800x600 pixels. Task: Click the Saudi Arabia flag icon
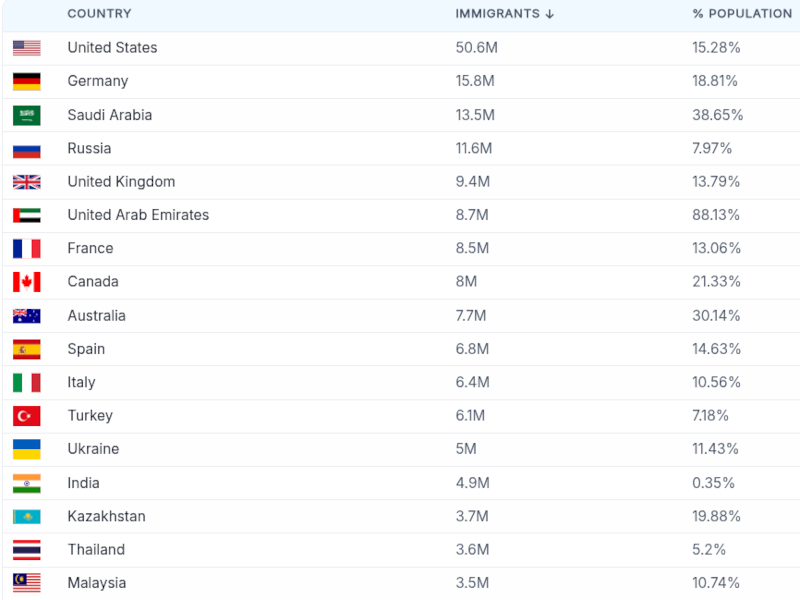[27, 115]
